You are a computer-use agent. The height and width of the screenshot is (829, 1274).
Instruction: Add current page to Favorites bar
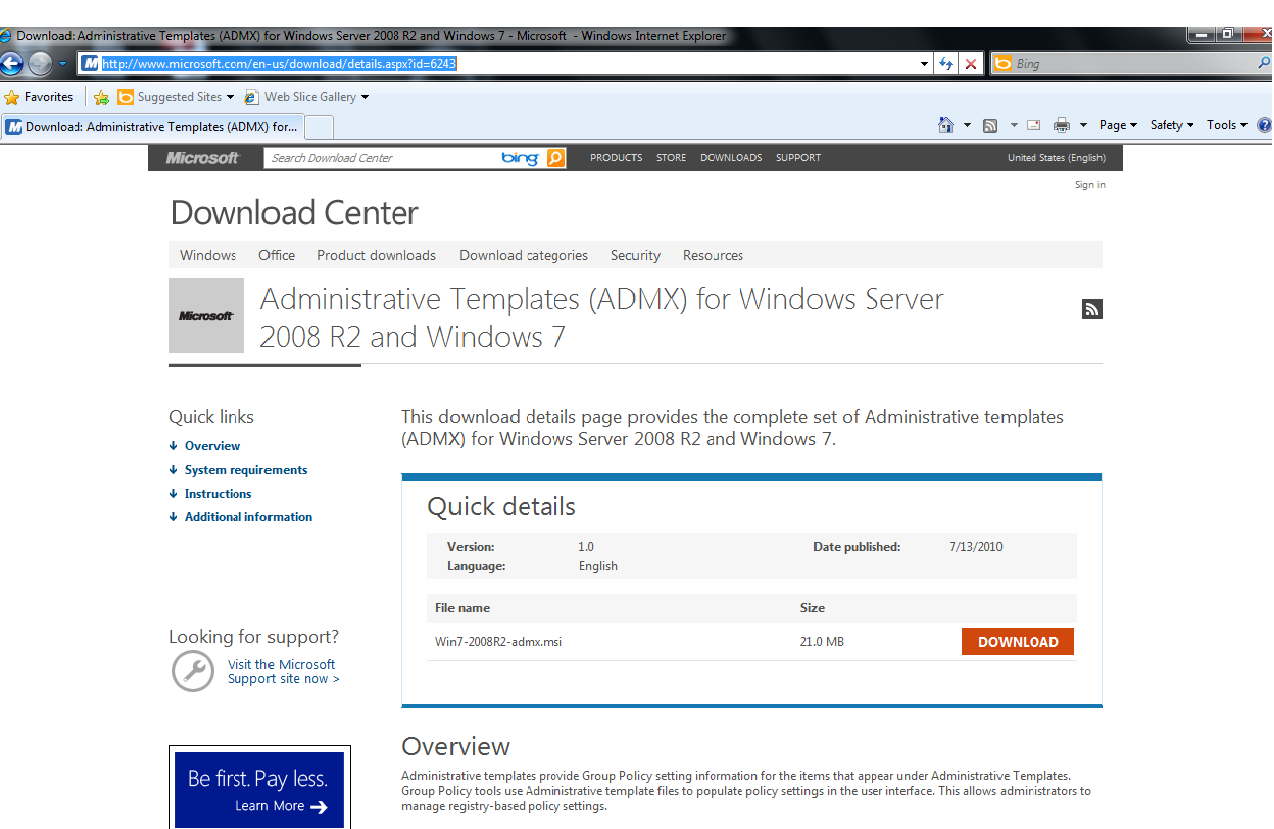point(101,97)
